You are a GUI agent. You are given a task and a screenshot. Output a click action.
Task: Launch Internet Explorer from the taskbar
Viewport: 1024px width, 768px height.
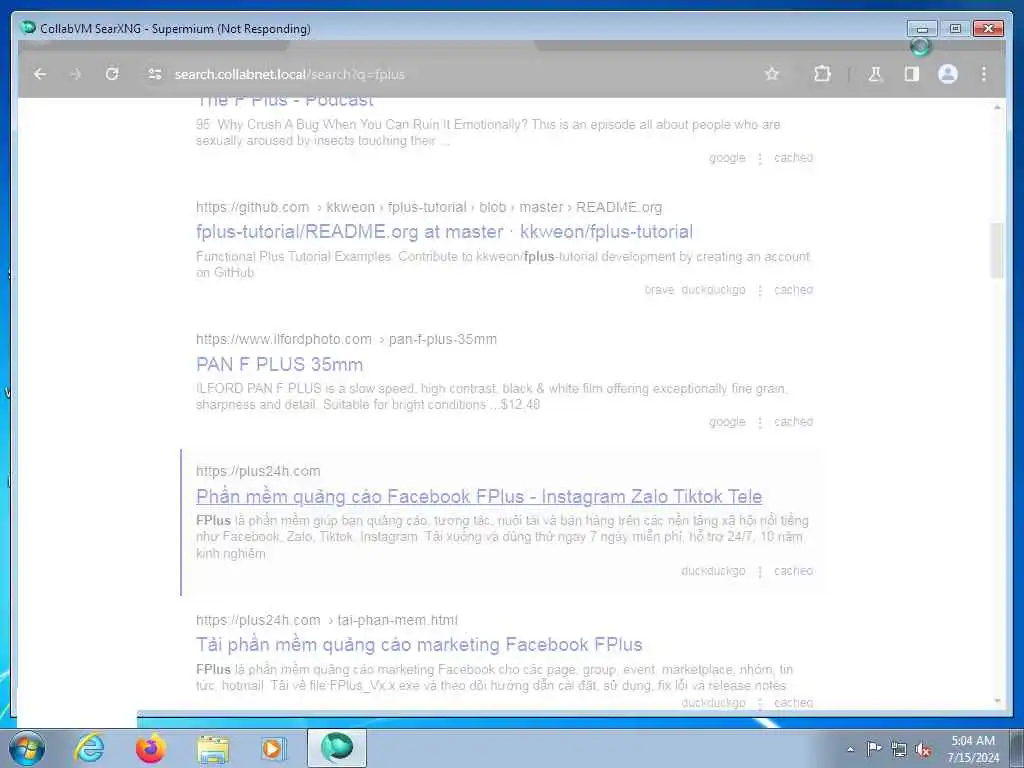click(x=89, y=748)
